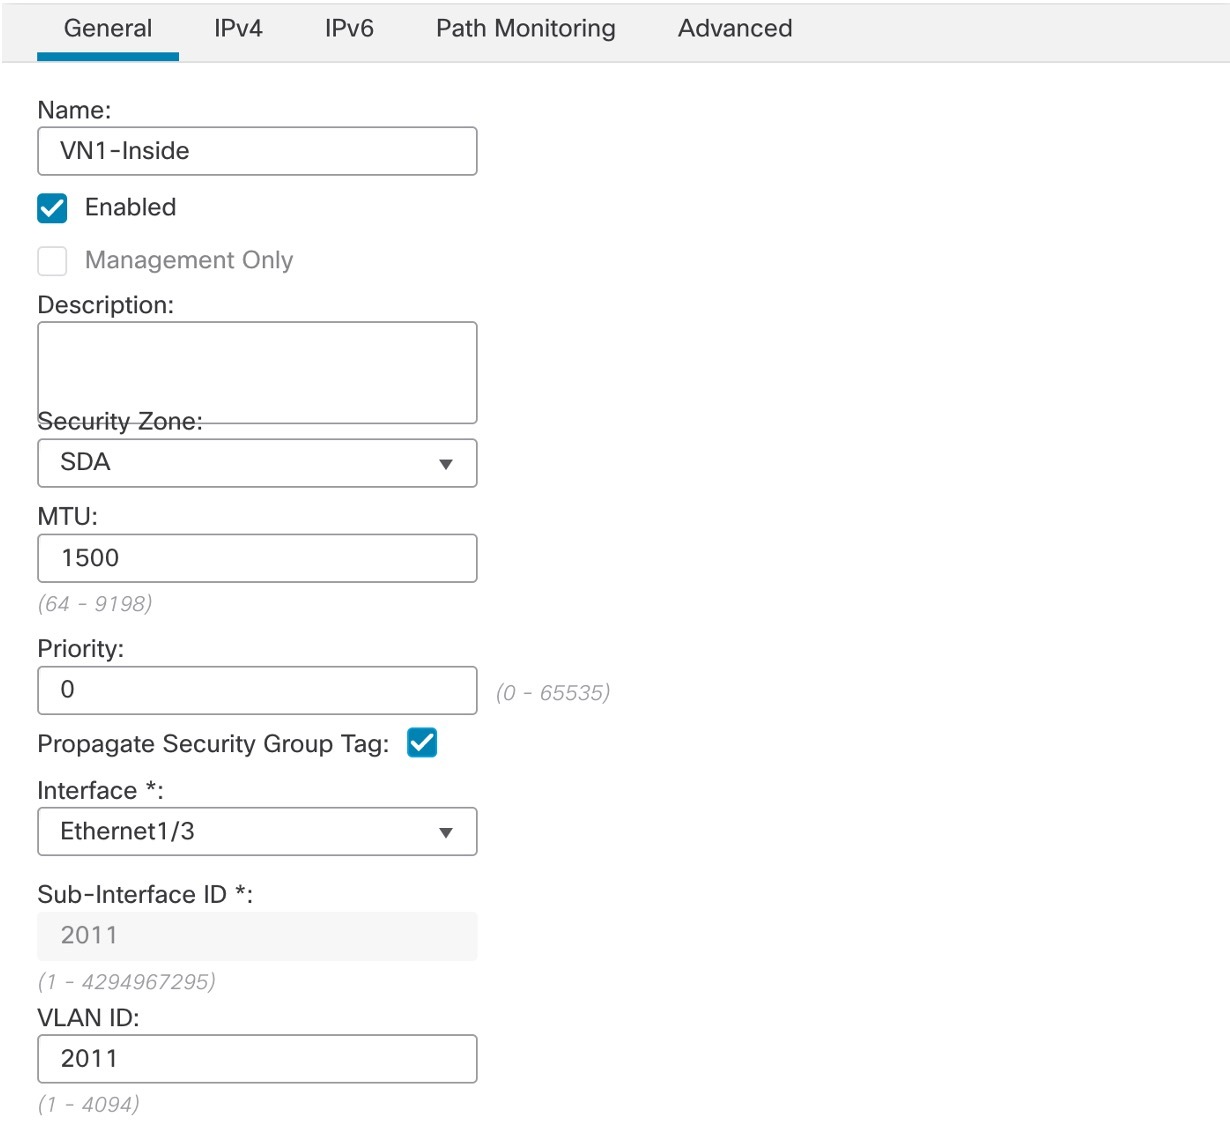Open the Path Monitoring tab

[524, 28]
